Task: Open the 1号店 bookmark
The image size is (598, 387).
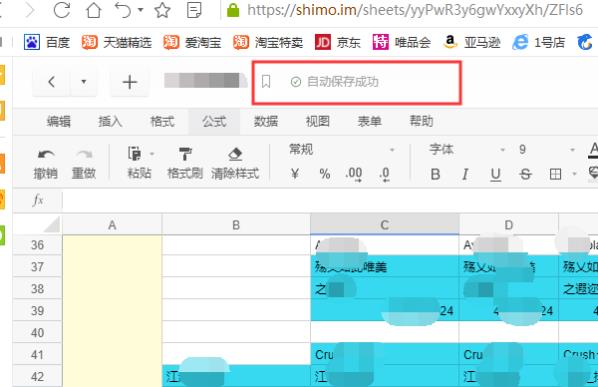Action: [539, 42]
